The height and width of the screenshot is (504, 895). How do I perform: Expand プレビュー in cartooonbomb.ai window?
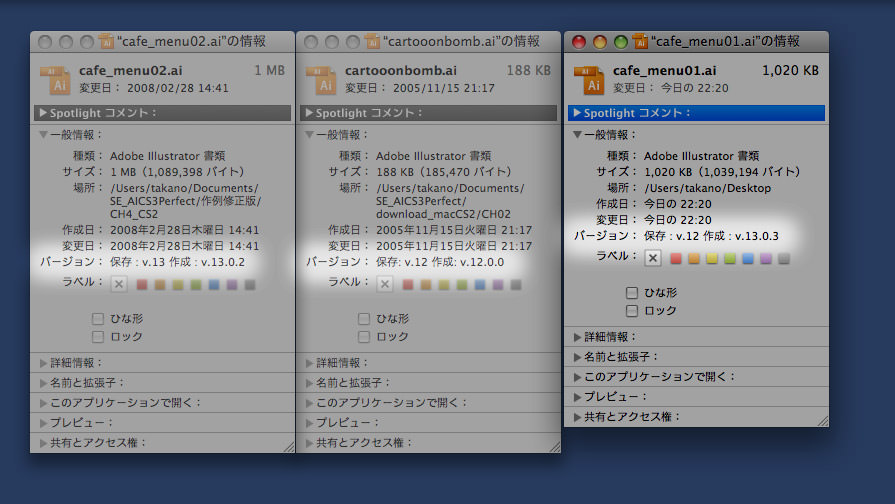pyautogui.click(x=309, y=423)
